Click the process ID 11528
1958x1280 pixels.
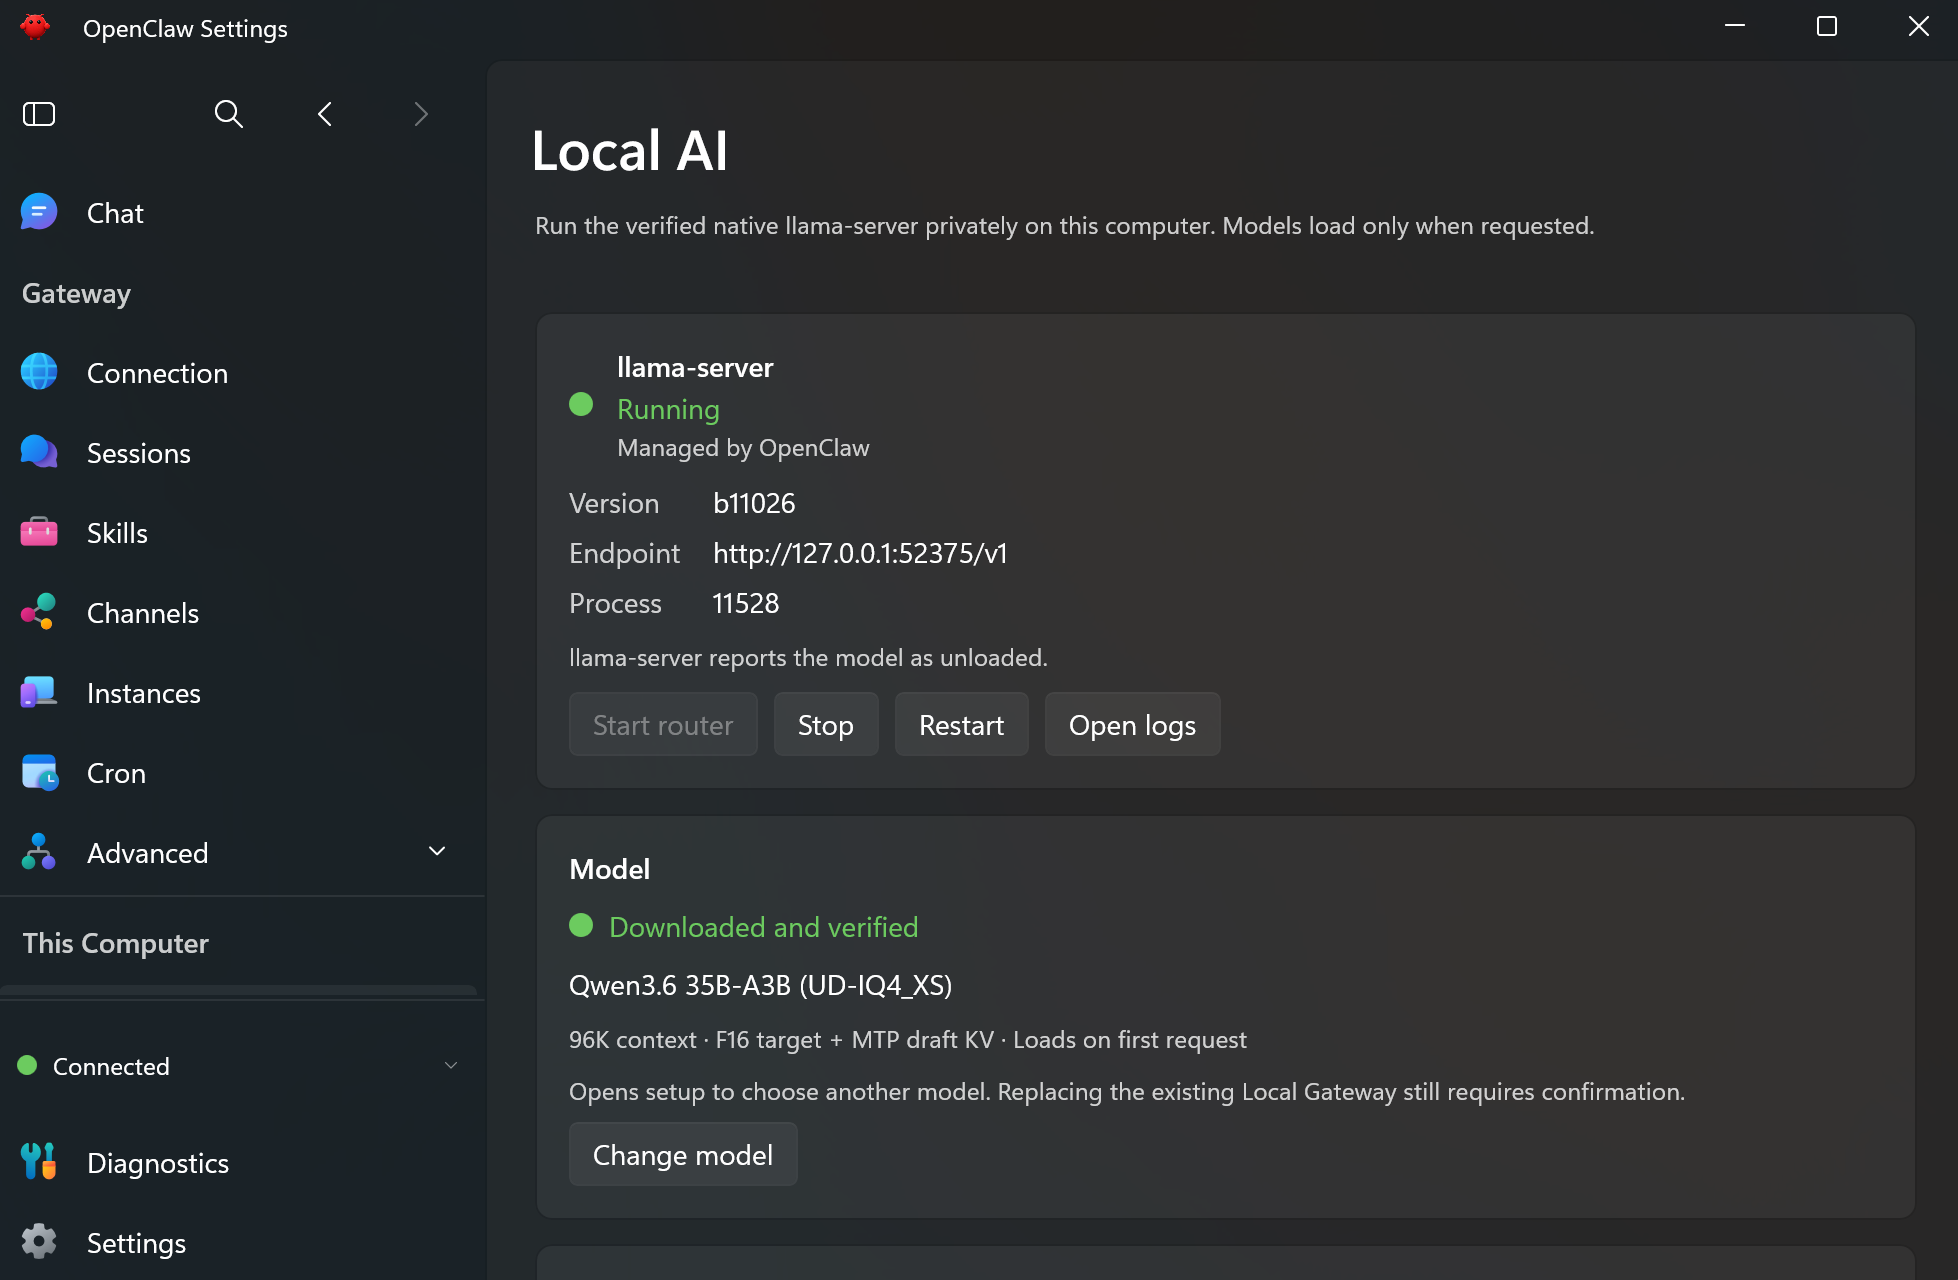(x=746, y=603)
